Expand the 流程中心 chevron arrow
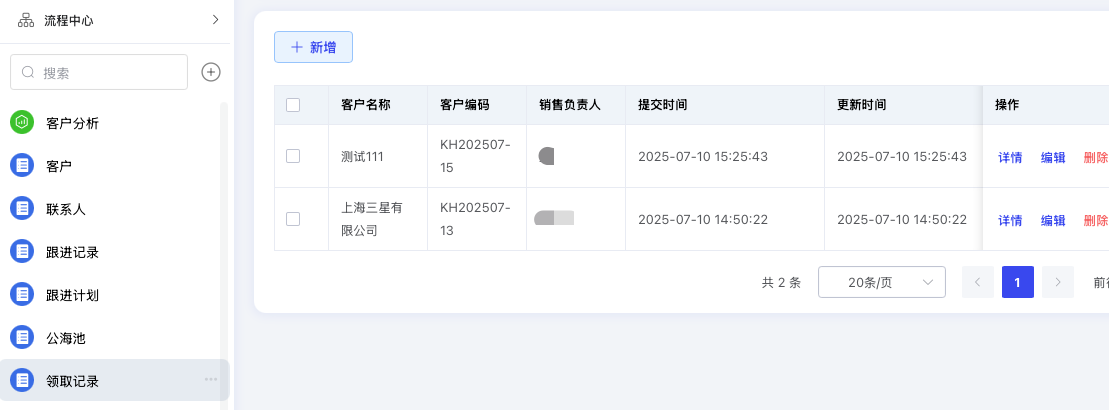1109x410 pixels. [x=216, y=20]
